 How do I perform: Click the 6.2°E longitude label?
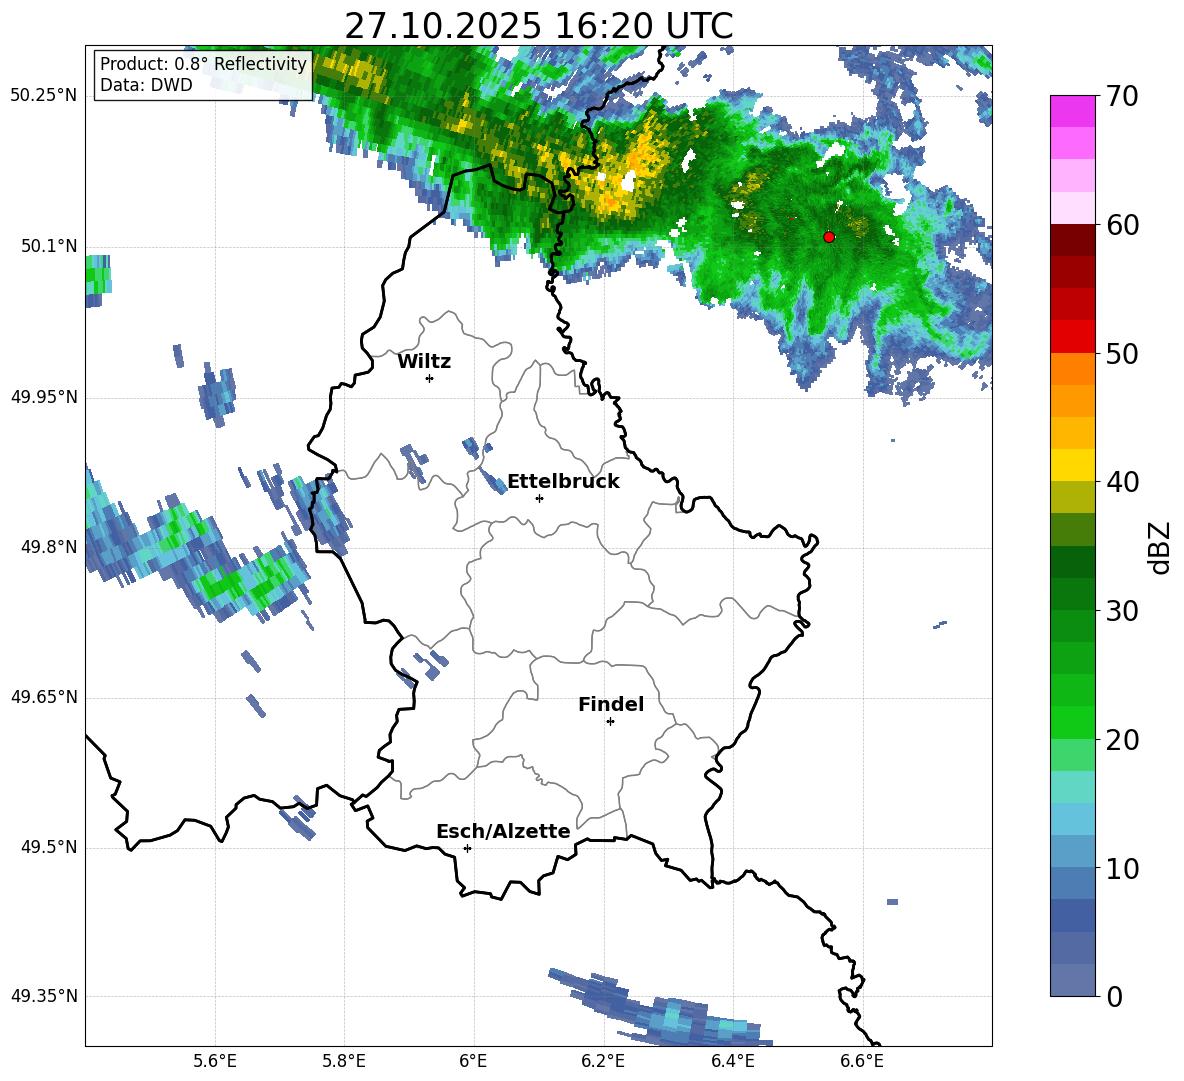click(603, 1061)
